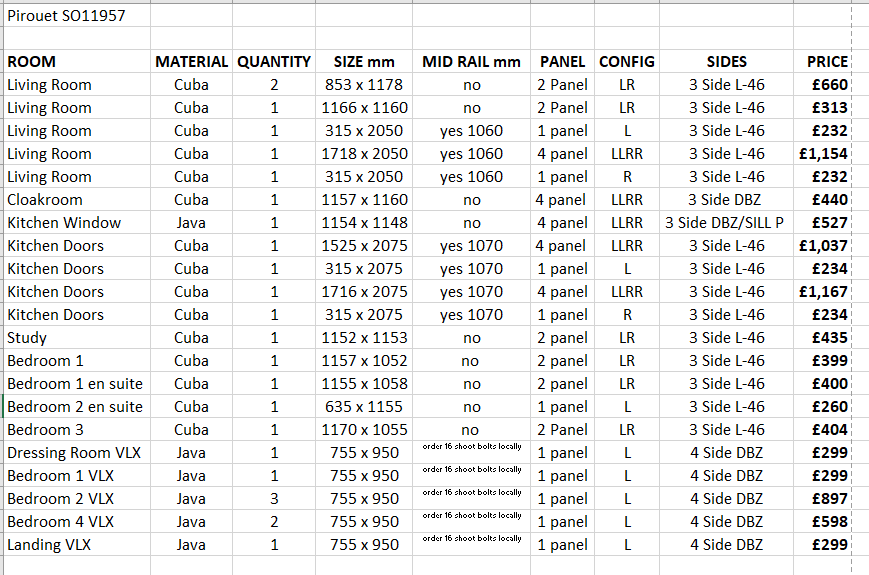
Task: Click the Kitchen Window cell
Action: 64,223
